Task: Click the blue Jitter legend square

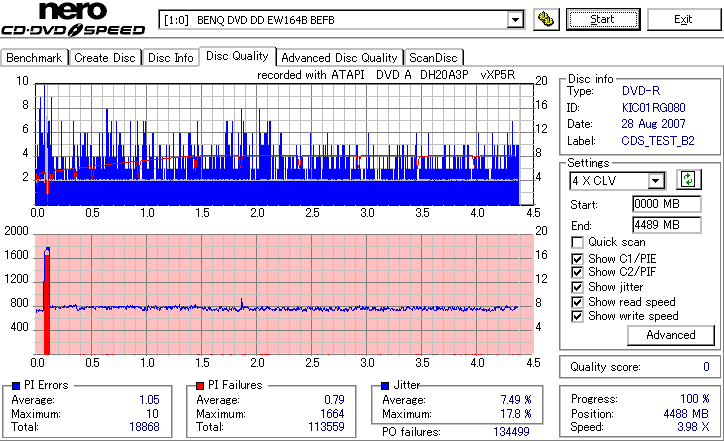Action: tap(385, 386)
